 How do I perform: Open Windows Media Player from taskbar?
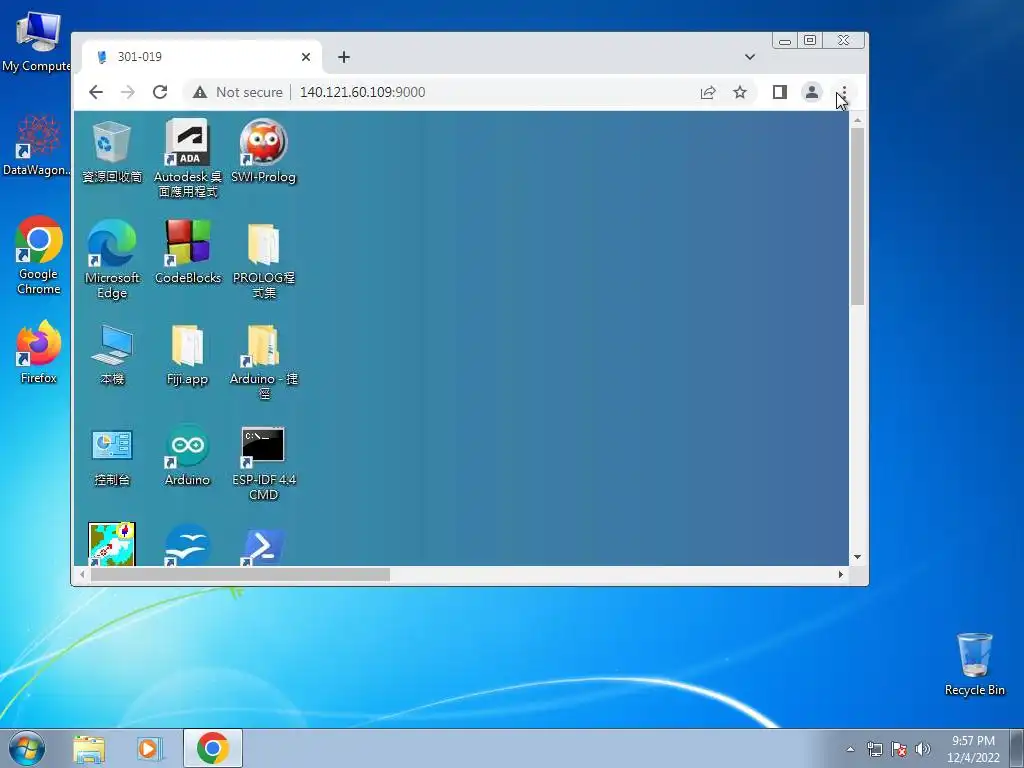tap(150, 749)
